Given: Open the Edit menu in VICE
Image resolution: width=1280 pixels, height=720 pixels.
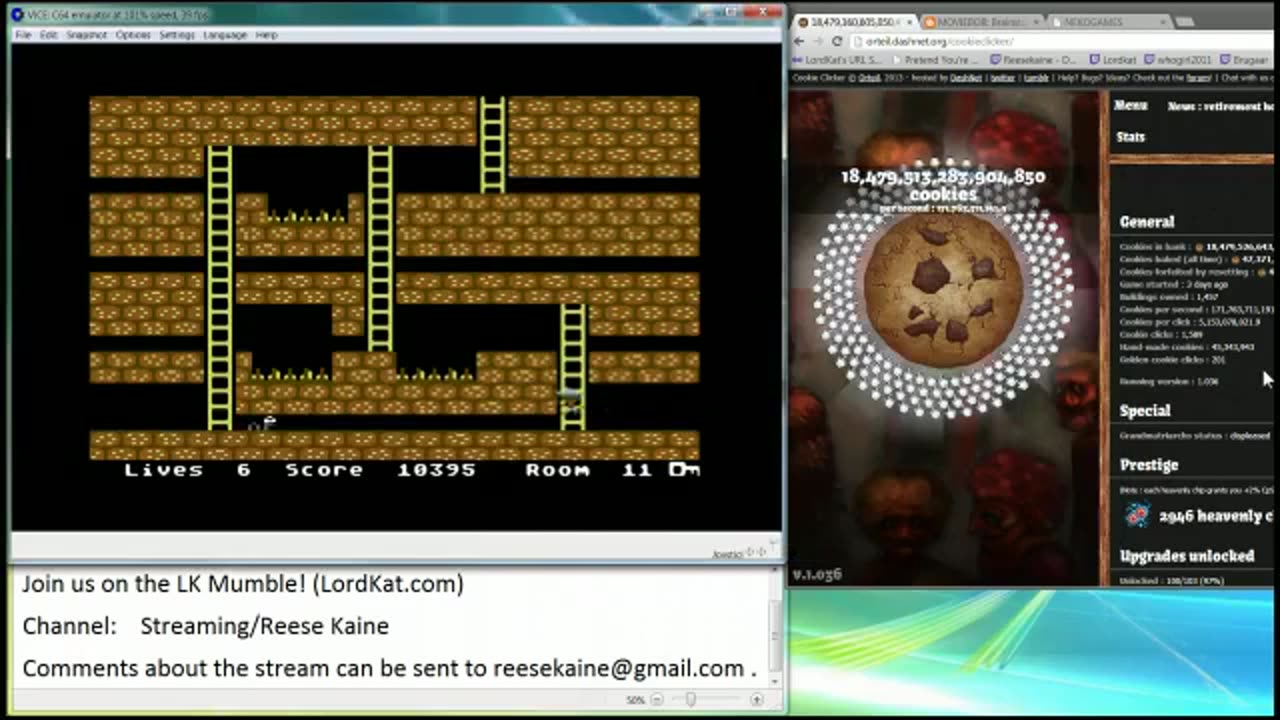Looking at the screenshot, I should (49, 34).
